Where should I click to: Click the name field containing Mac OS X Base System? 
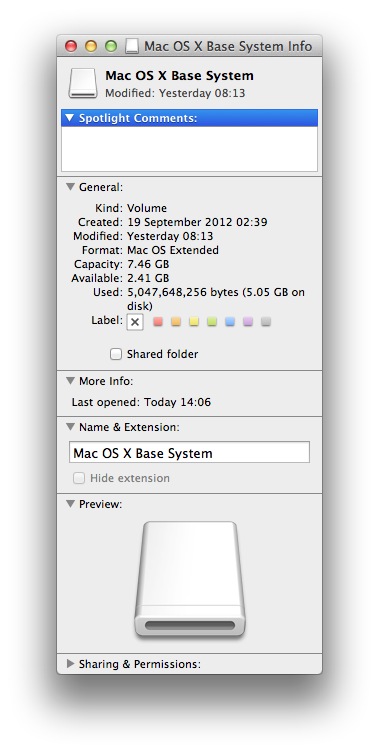[x=189, y=452]
